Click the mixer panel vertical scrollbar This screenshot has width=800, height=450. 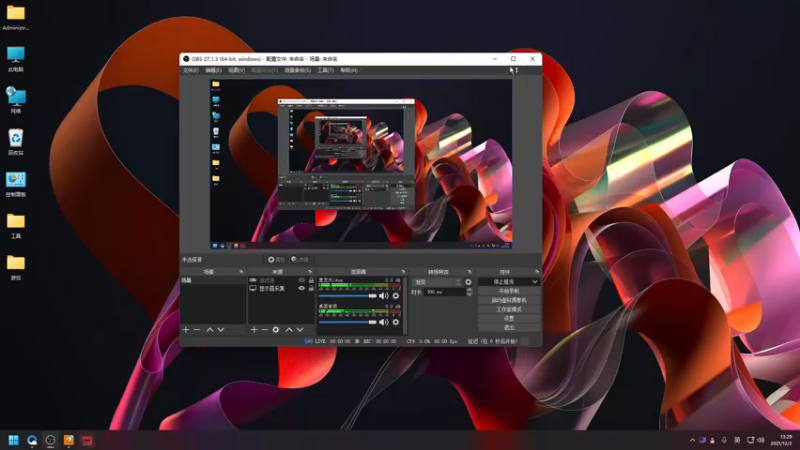pos(406,306)
